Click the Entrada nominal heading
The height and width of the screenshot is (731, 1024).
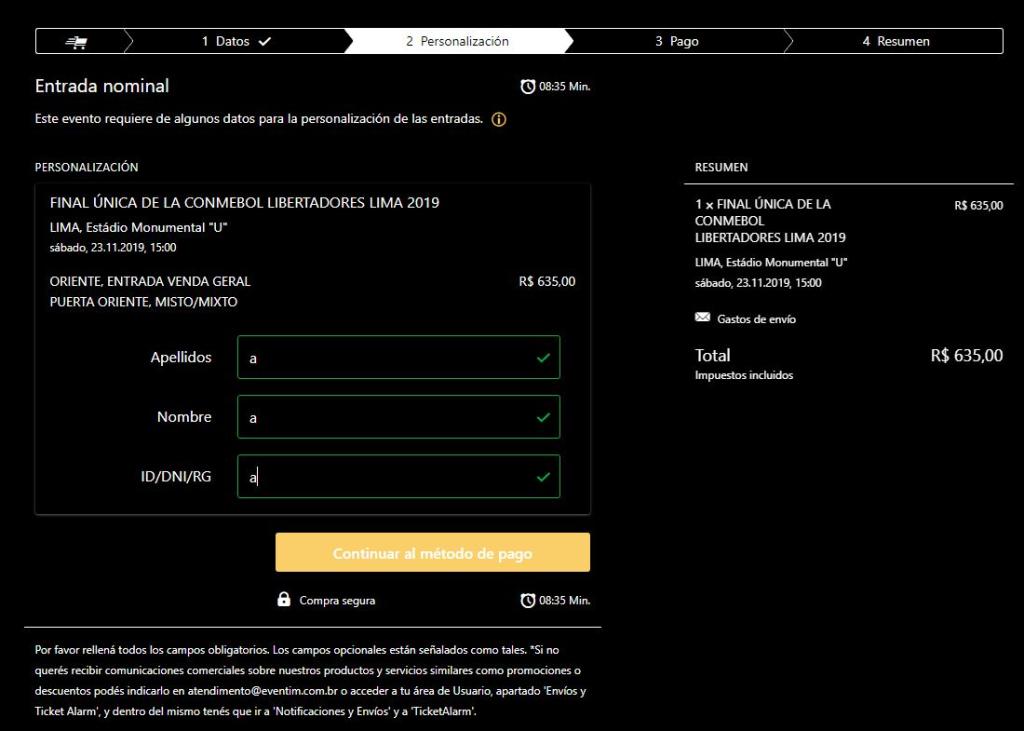click(102, 86)
